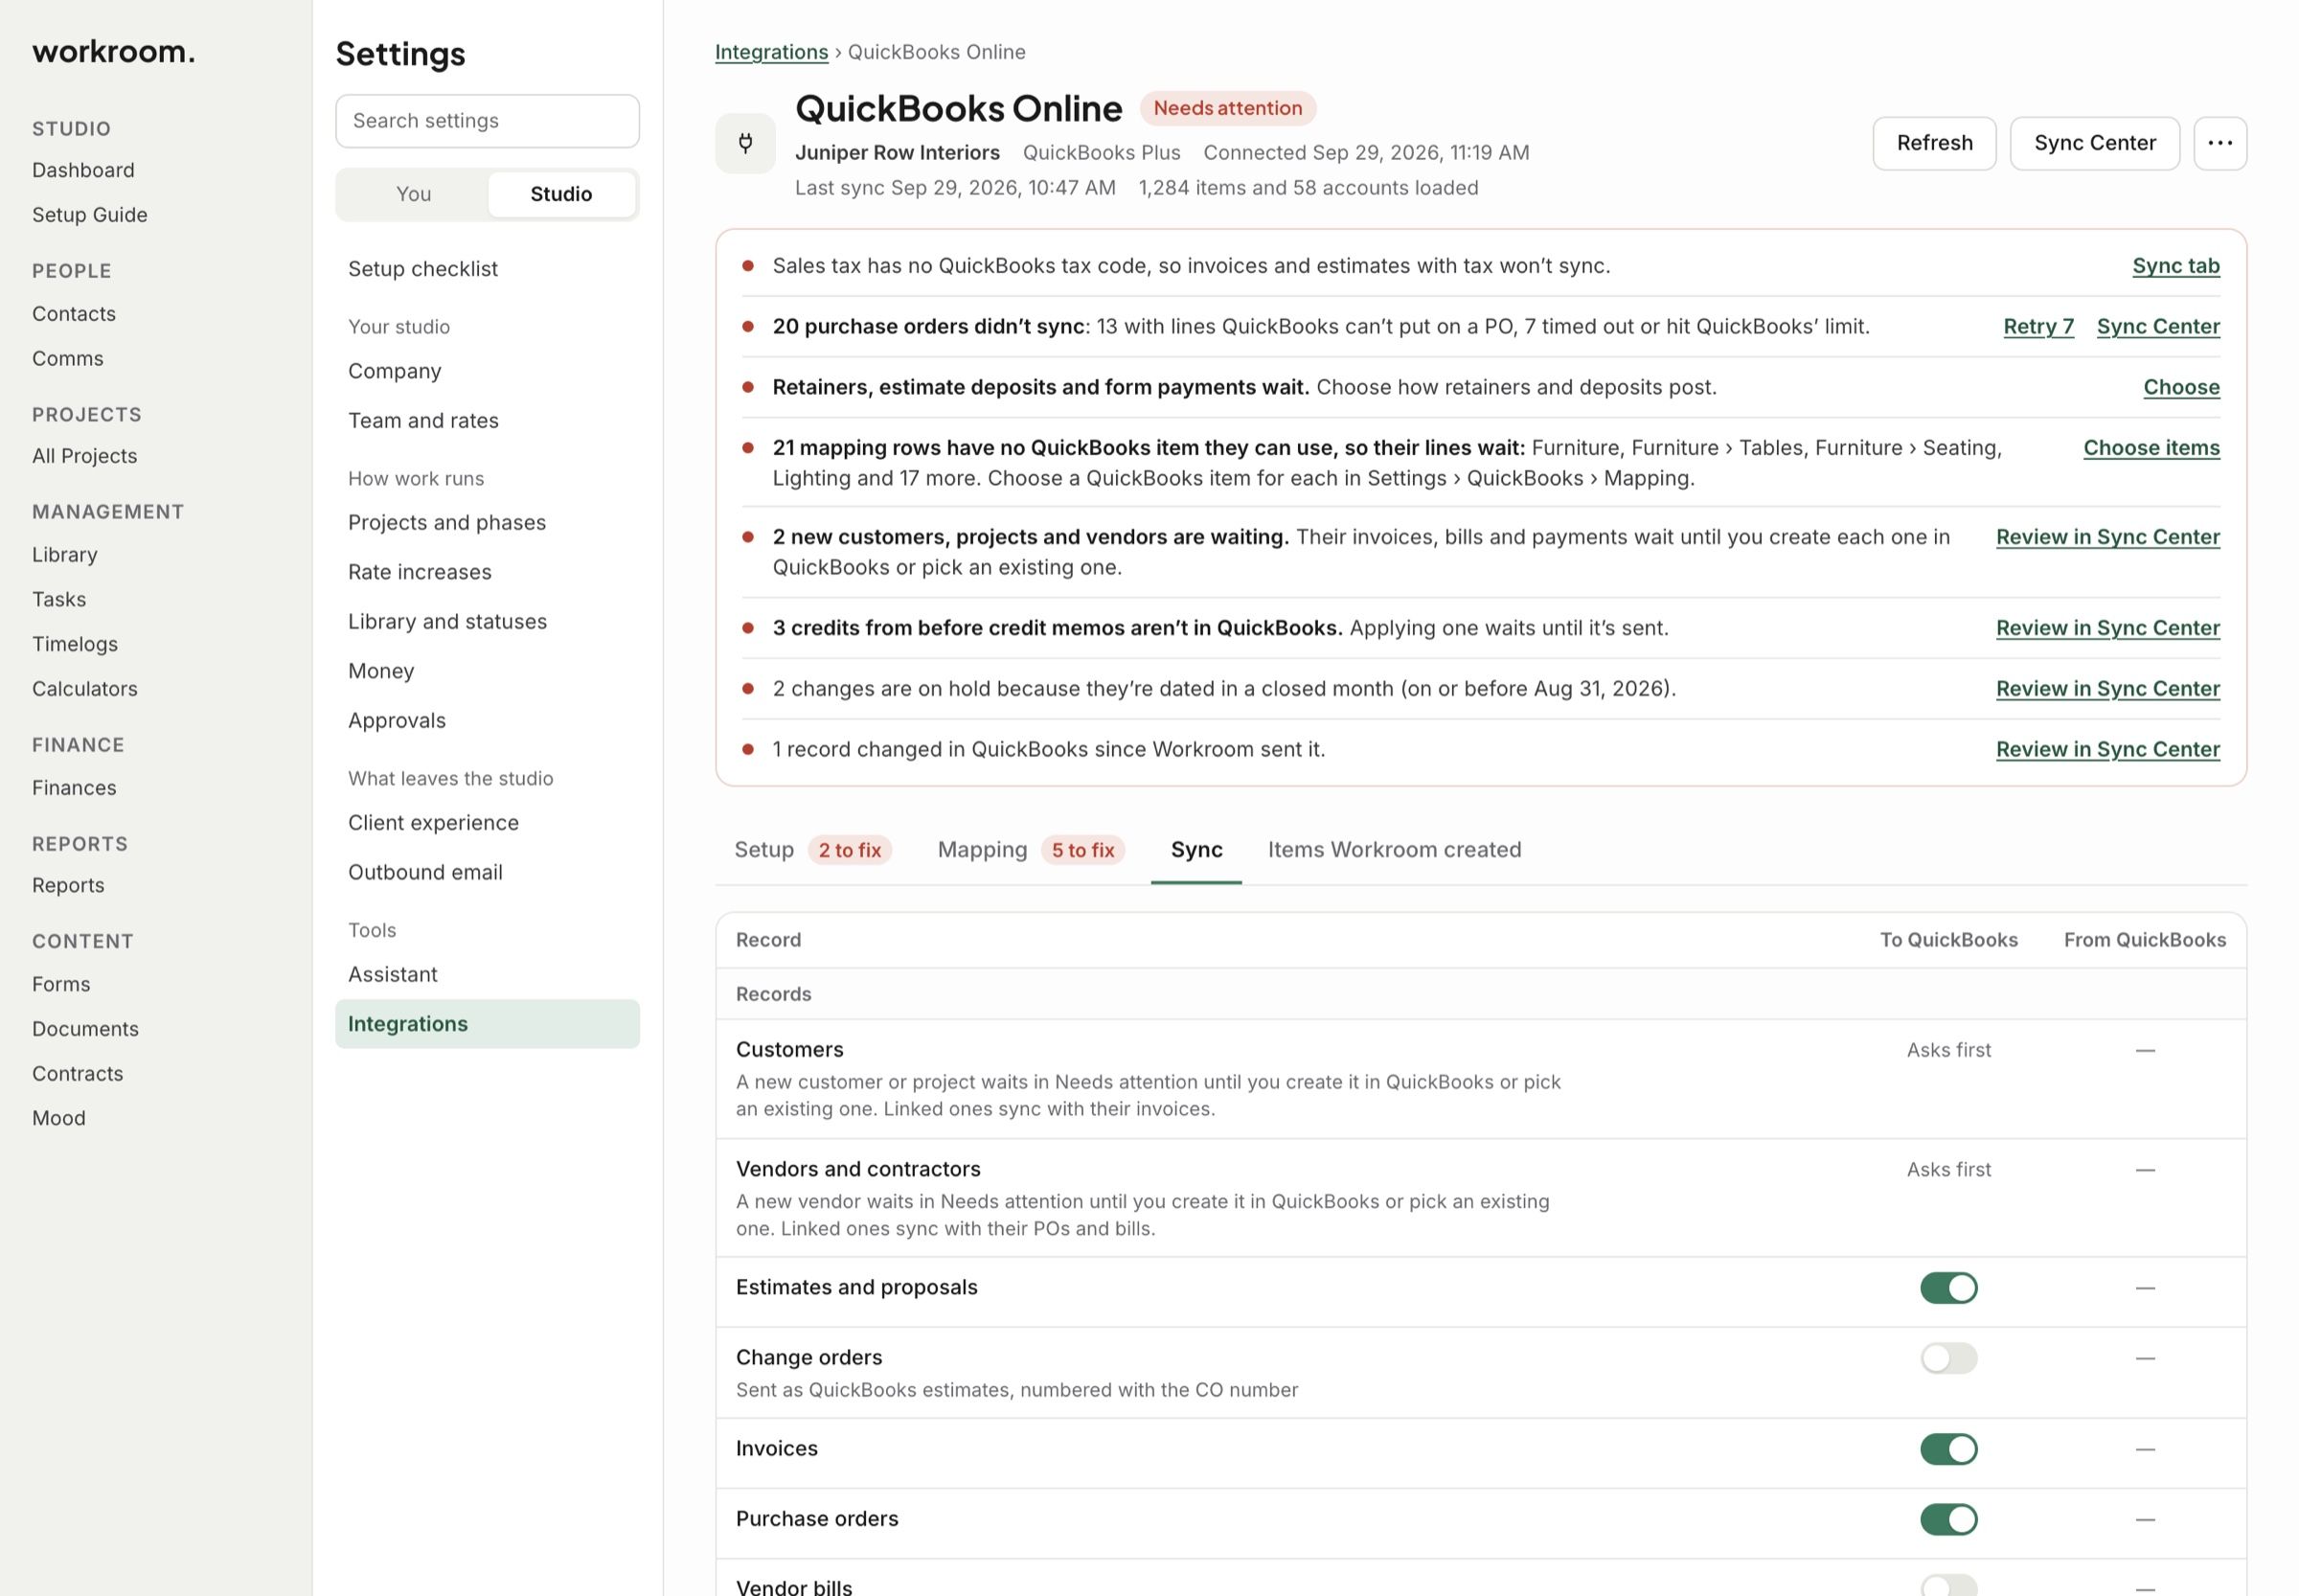Review closed month changes in Sync Center

pos(2107,689)
